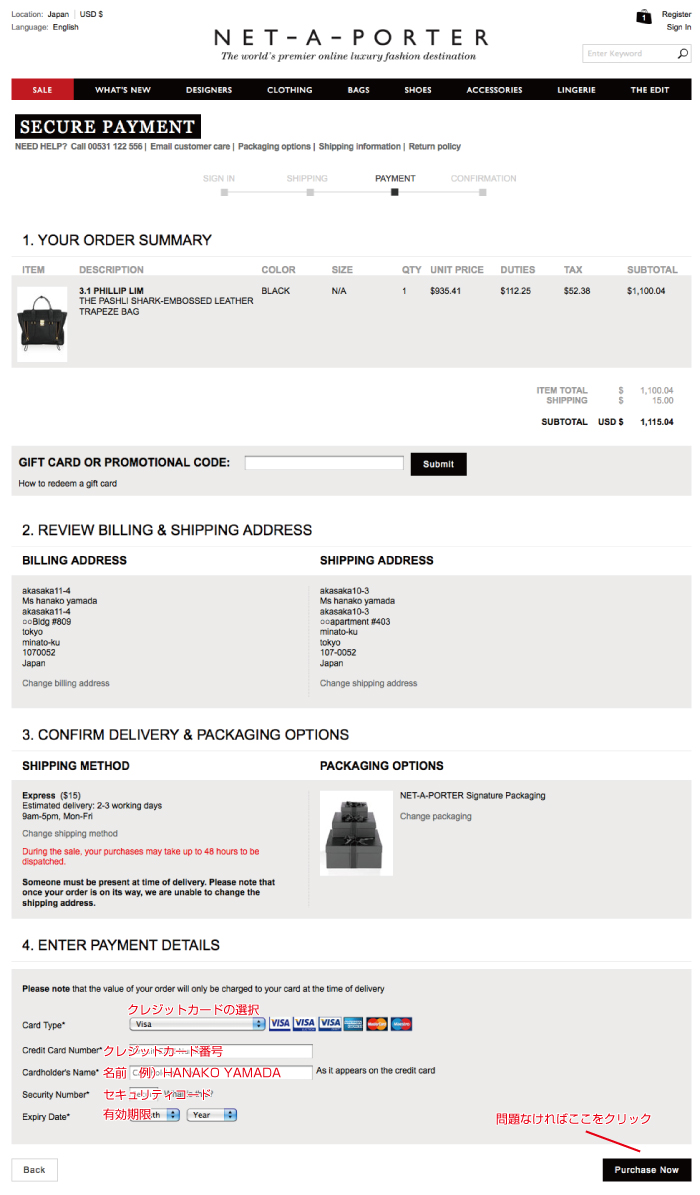Screen dimensions: 700x1195
Task: Open the DESIGNERS menu item
Action: click(x=209, y=89)
